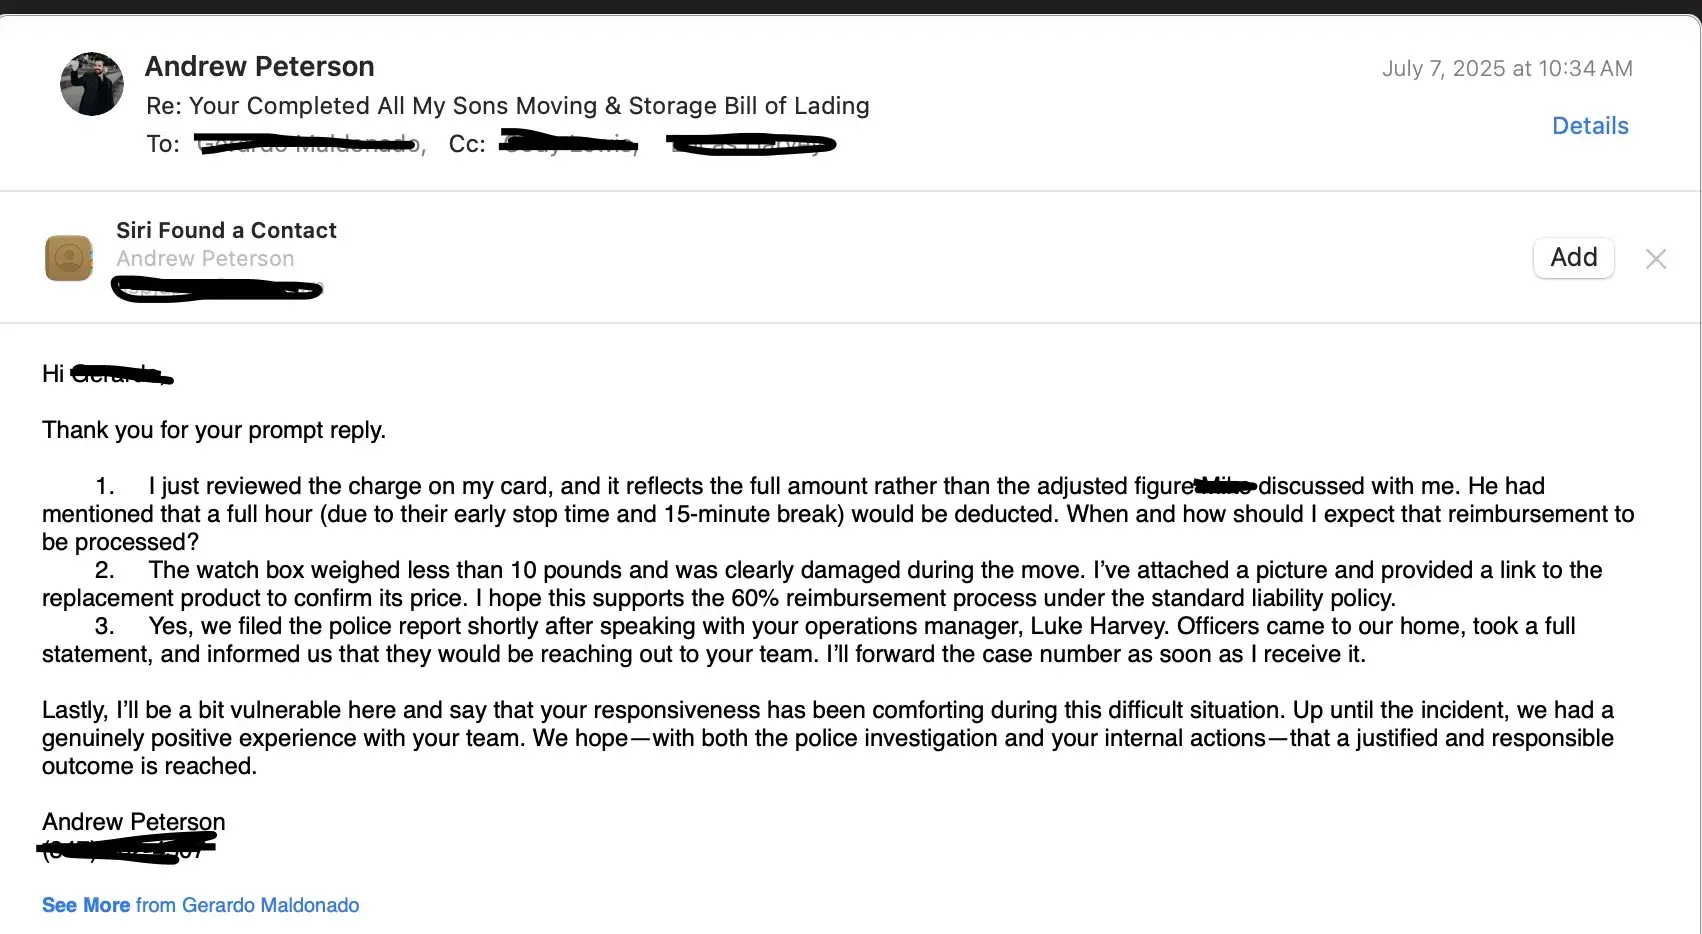
Task: Dismiss the Siri Found a Contact banner
Action: 1655,259
